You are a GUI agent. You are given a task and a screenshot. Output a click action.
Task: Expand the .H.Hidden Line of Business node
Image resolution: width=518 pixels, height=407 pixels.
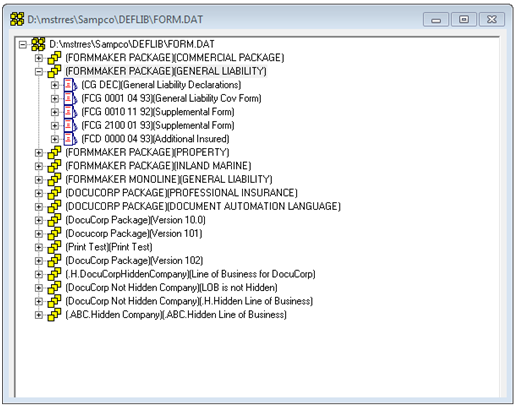coord(39,302)
